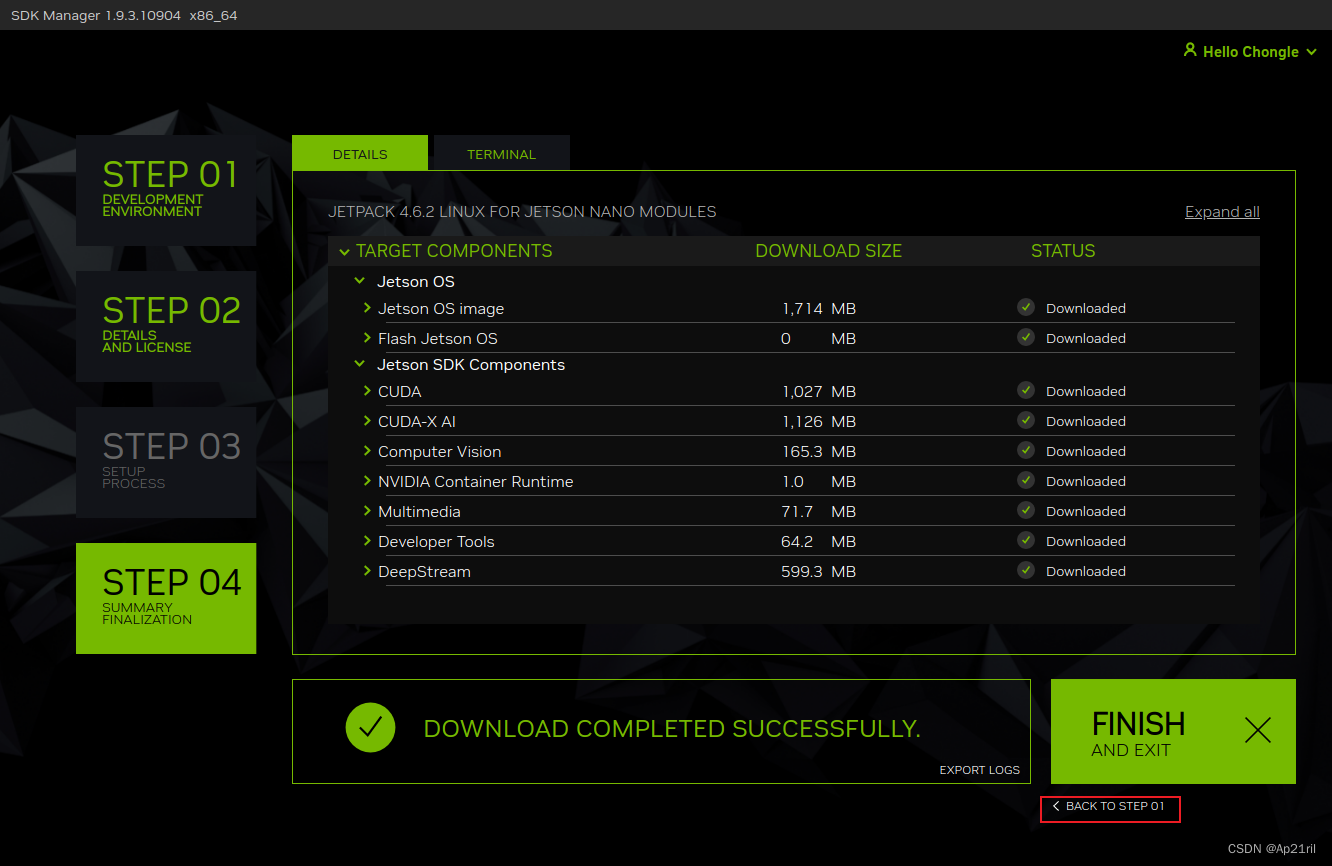The height and width of the screenshot is (866, 1332).
Task: Click the X icon on Finish button
Action: [x=1257, y=731]
